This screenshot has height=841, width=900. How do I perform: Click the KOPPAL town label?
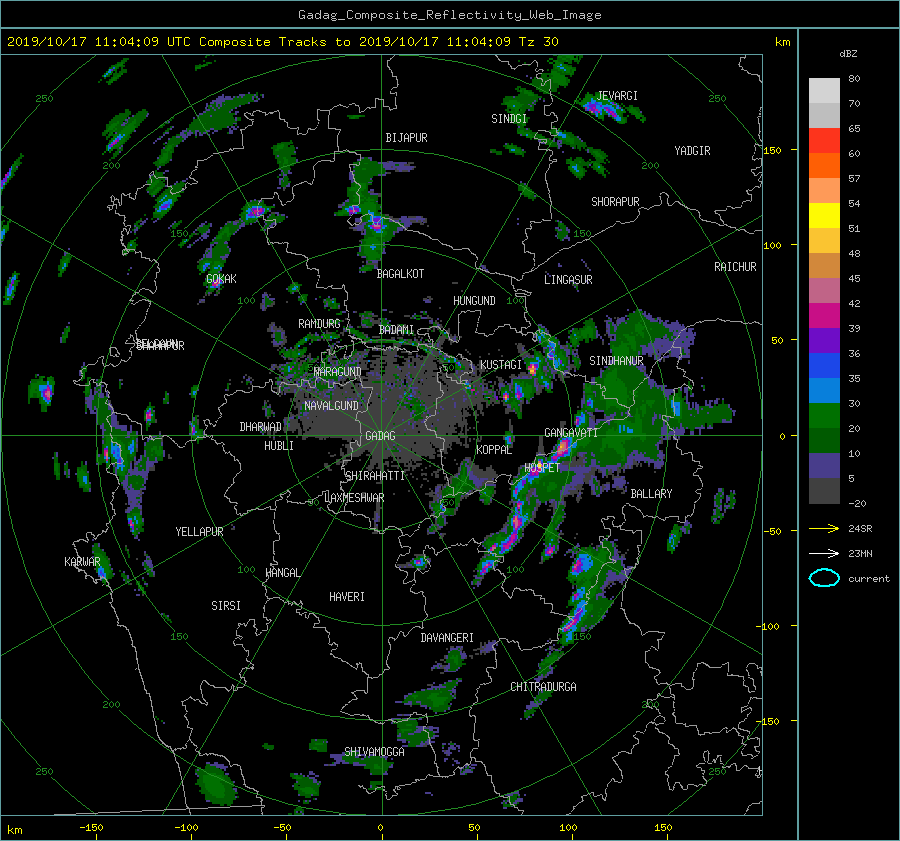coord(494,450)
